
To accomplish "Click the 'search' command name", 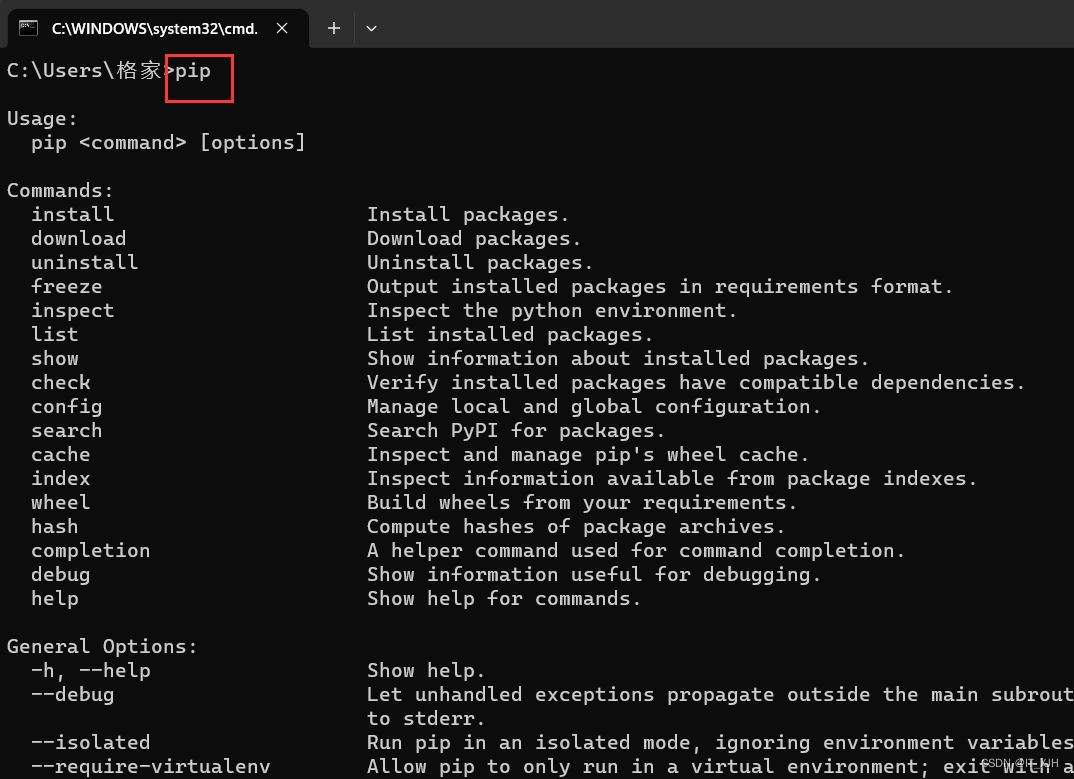I will (66, 430).
